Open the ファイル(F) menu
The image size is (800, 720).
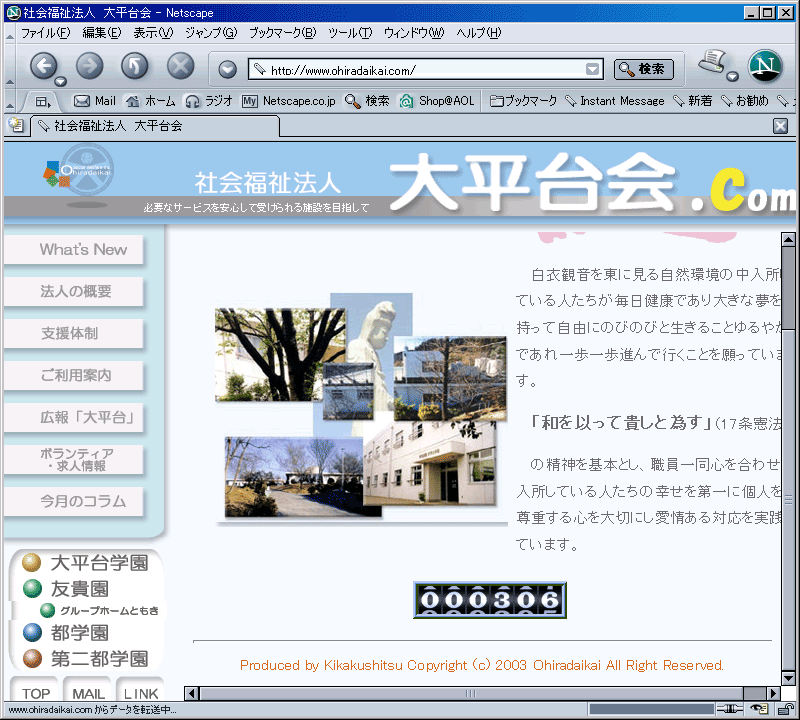45,33
